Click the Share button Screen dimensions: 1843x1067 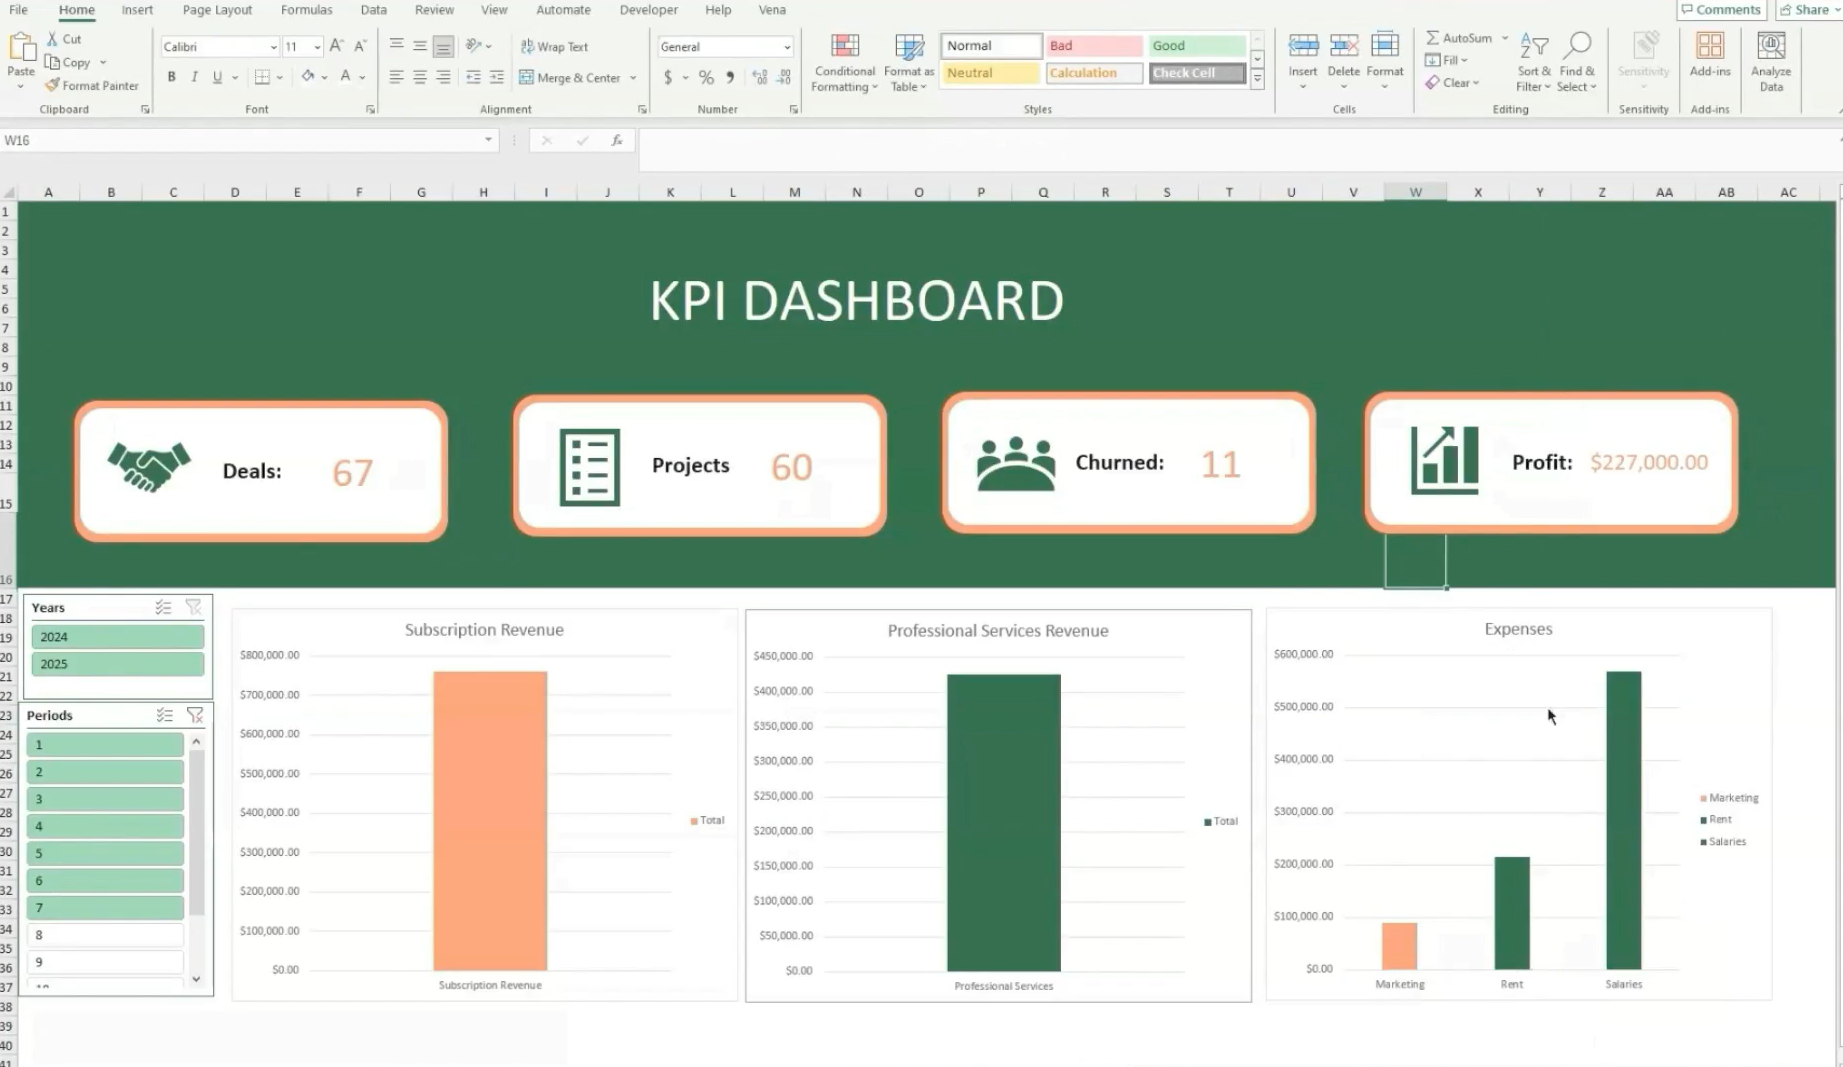point(1807,10)
